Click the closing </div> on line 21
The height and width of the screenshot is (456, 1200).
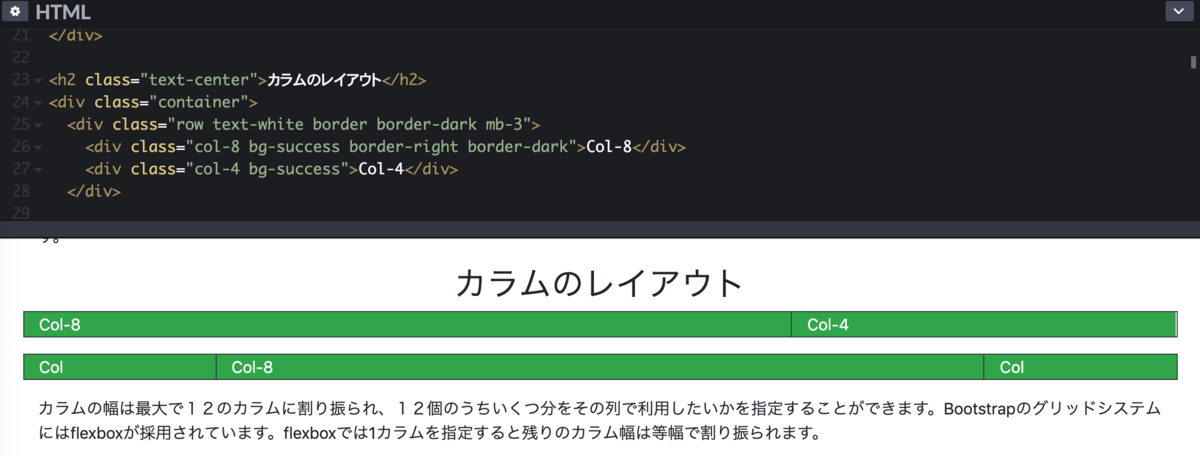click(x=75, y=36)
